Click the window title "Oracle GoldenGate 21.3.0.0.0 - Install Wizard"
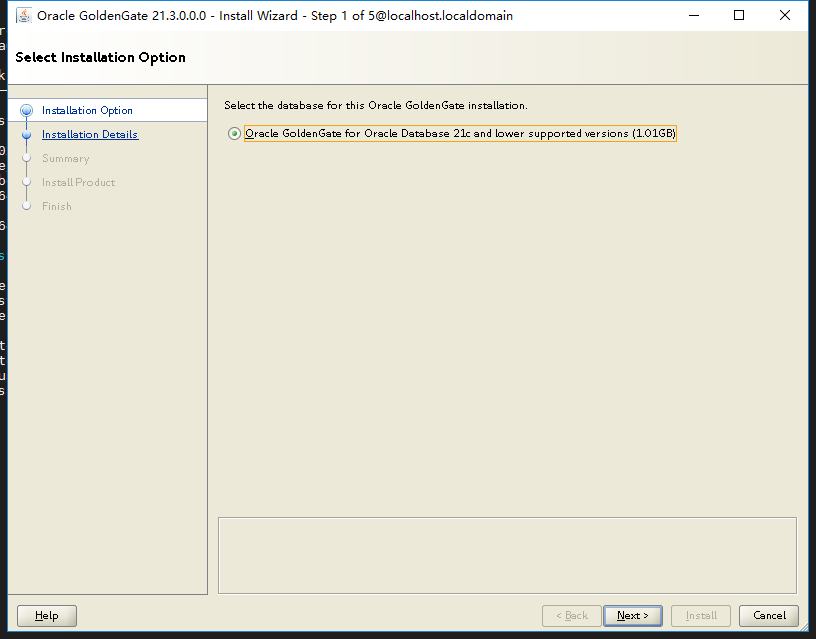Screen dimensions: 816x639 click(x=167, y=16)
